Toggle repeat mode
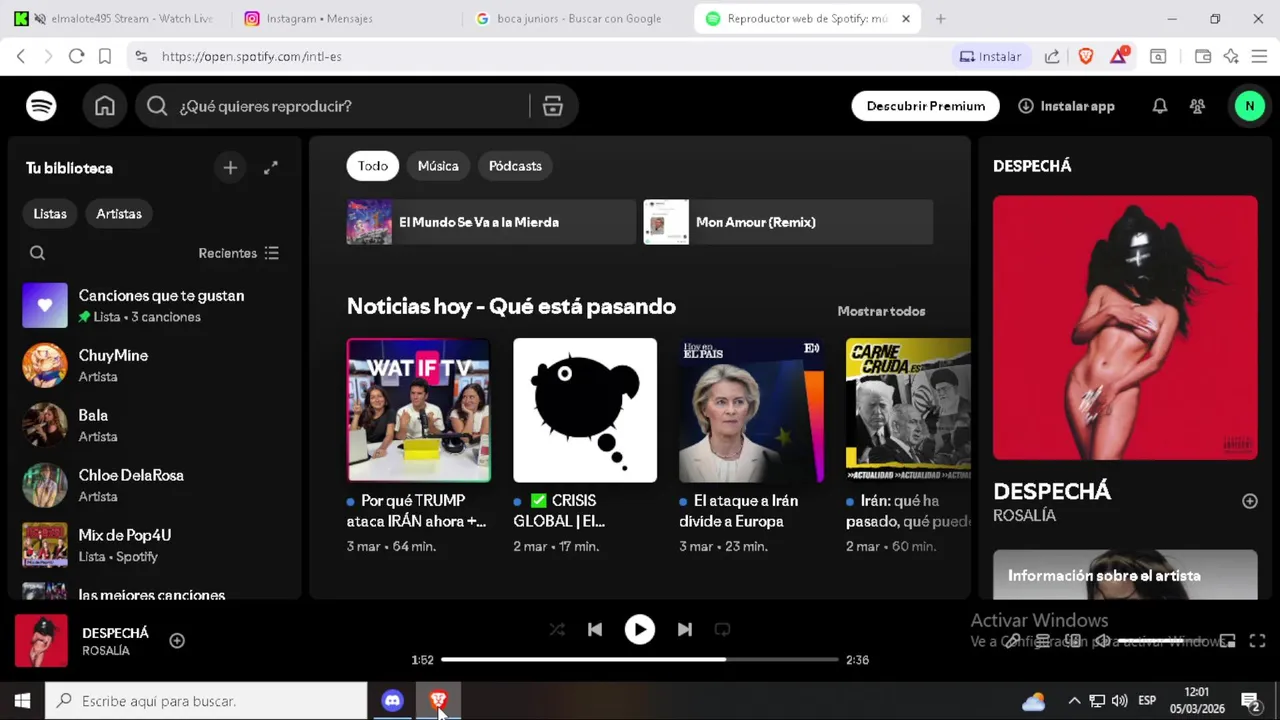Viewport: 1280px width, 720px height. click(722, 629)
